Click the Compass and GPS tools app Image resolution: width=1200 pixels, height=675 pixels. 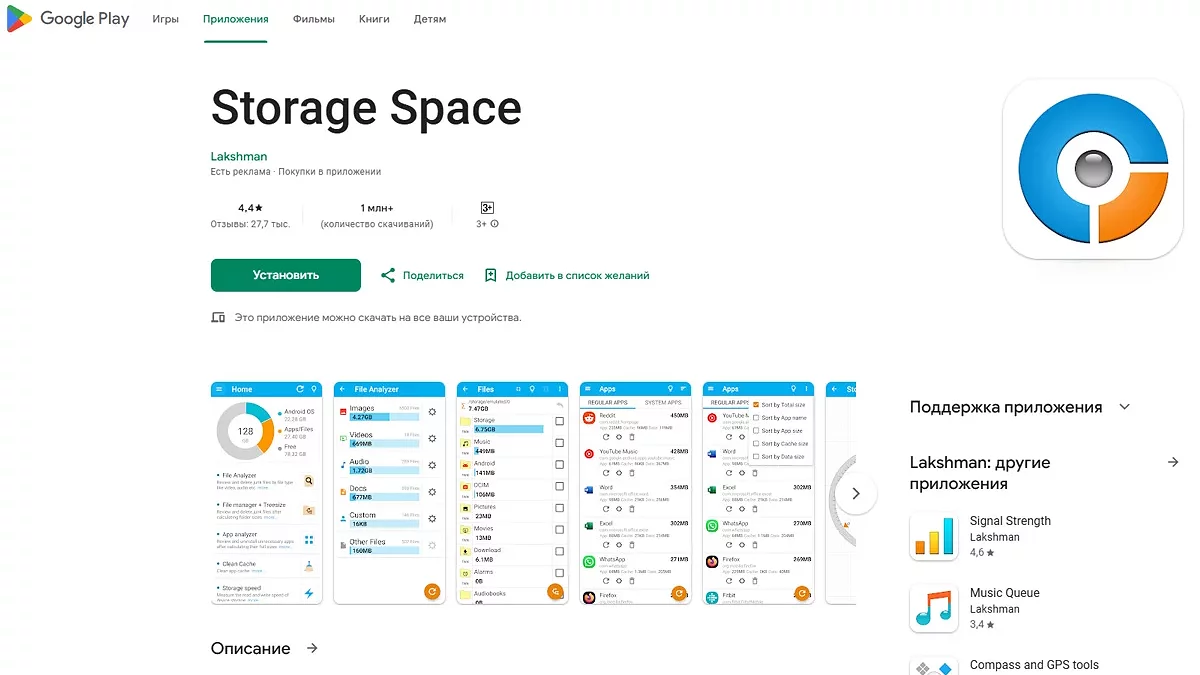(x=1033, y=665)
